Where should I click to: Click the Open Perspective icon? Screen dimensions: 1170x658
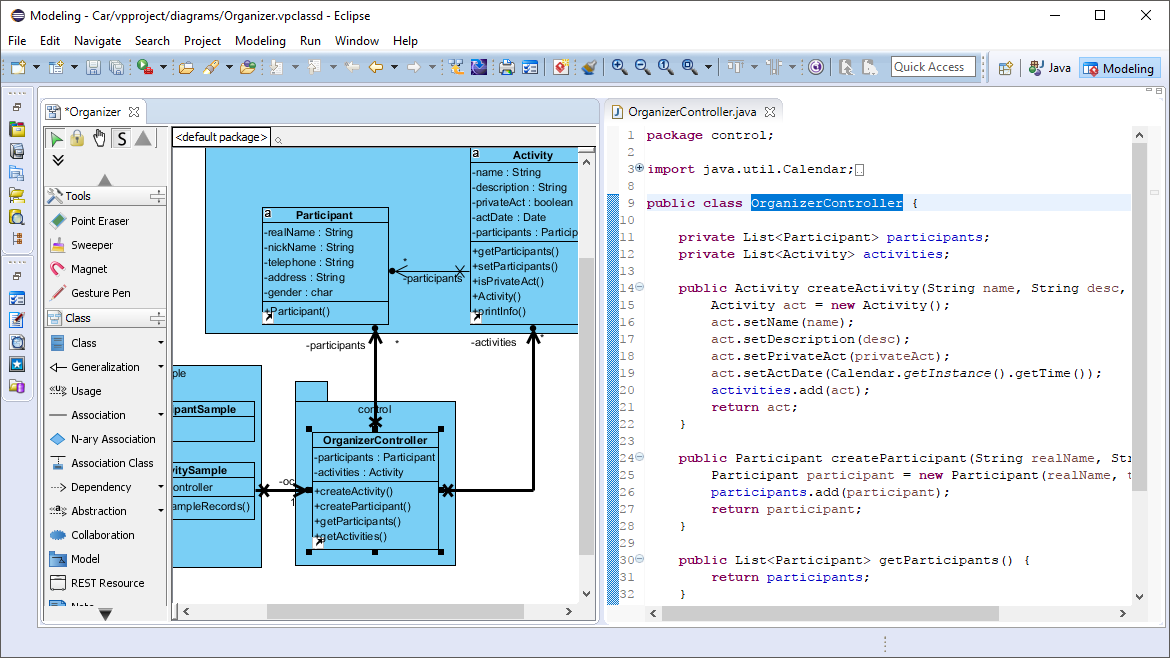pos(1006,68)
